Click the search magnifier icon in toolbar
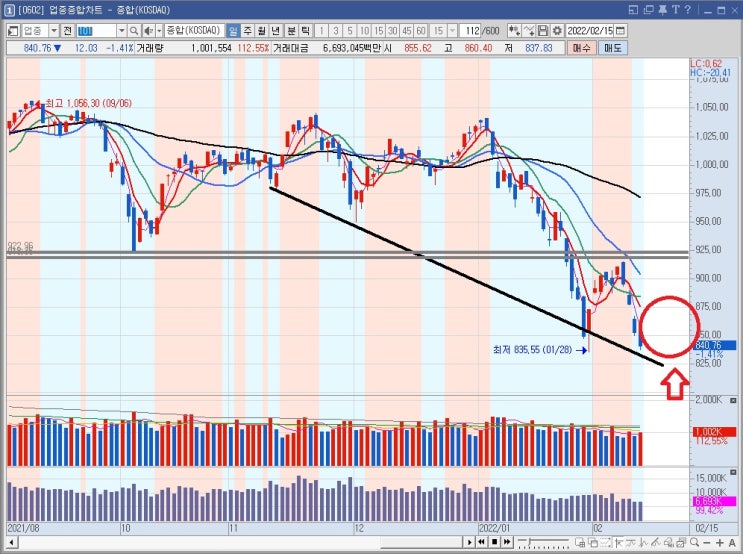Viewport: 743px width, 554px height. coord(134,31)
